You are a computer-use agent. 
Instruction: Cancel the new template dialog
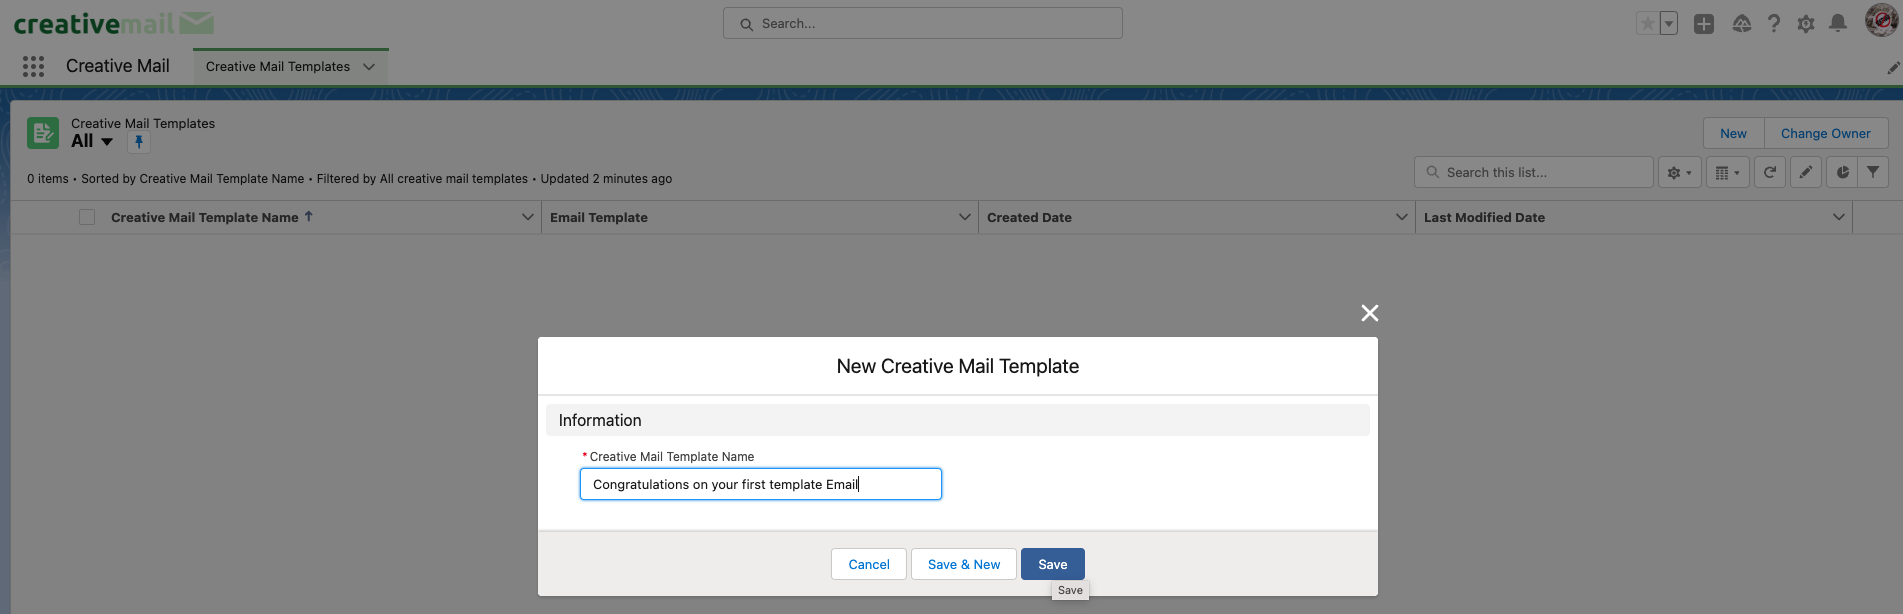point(869,564)
